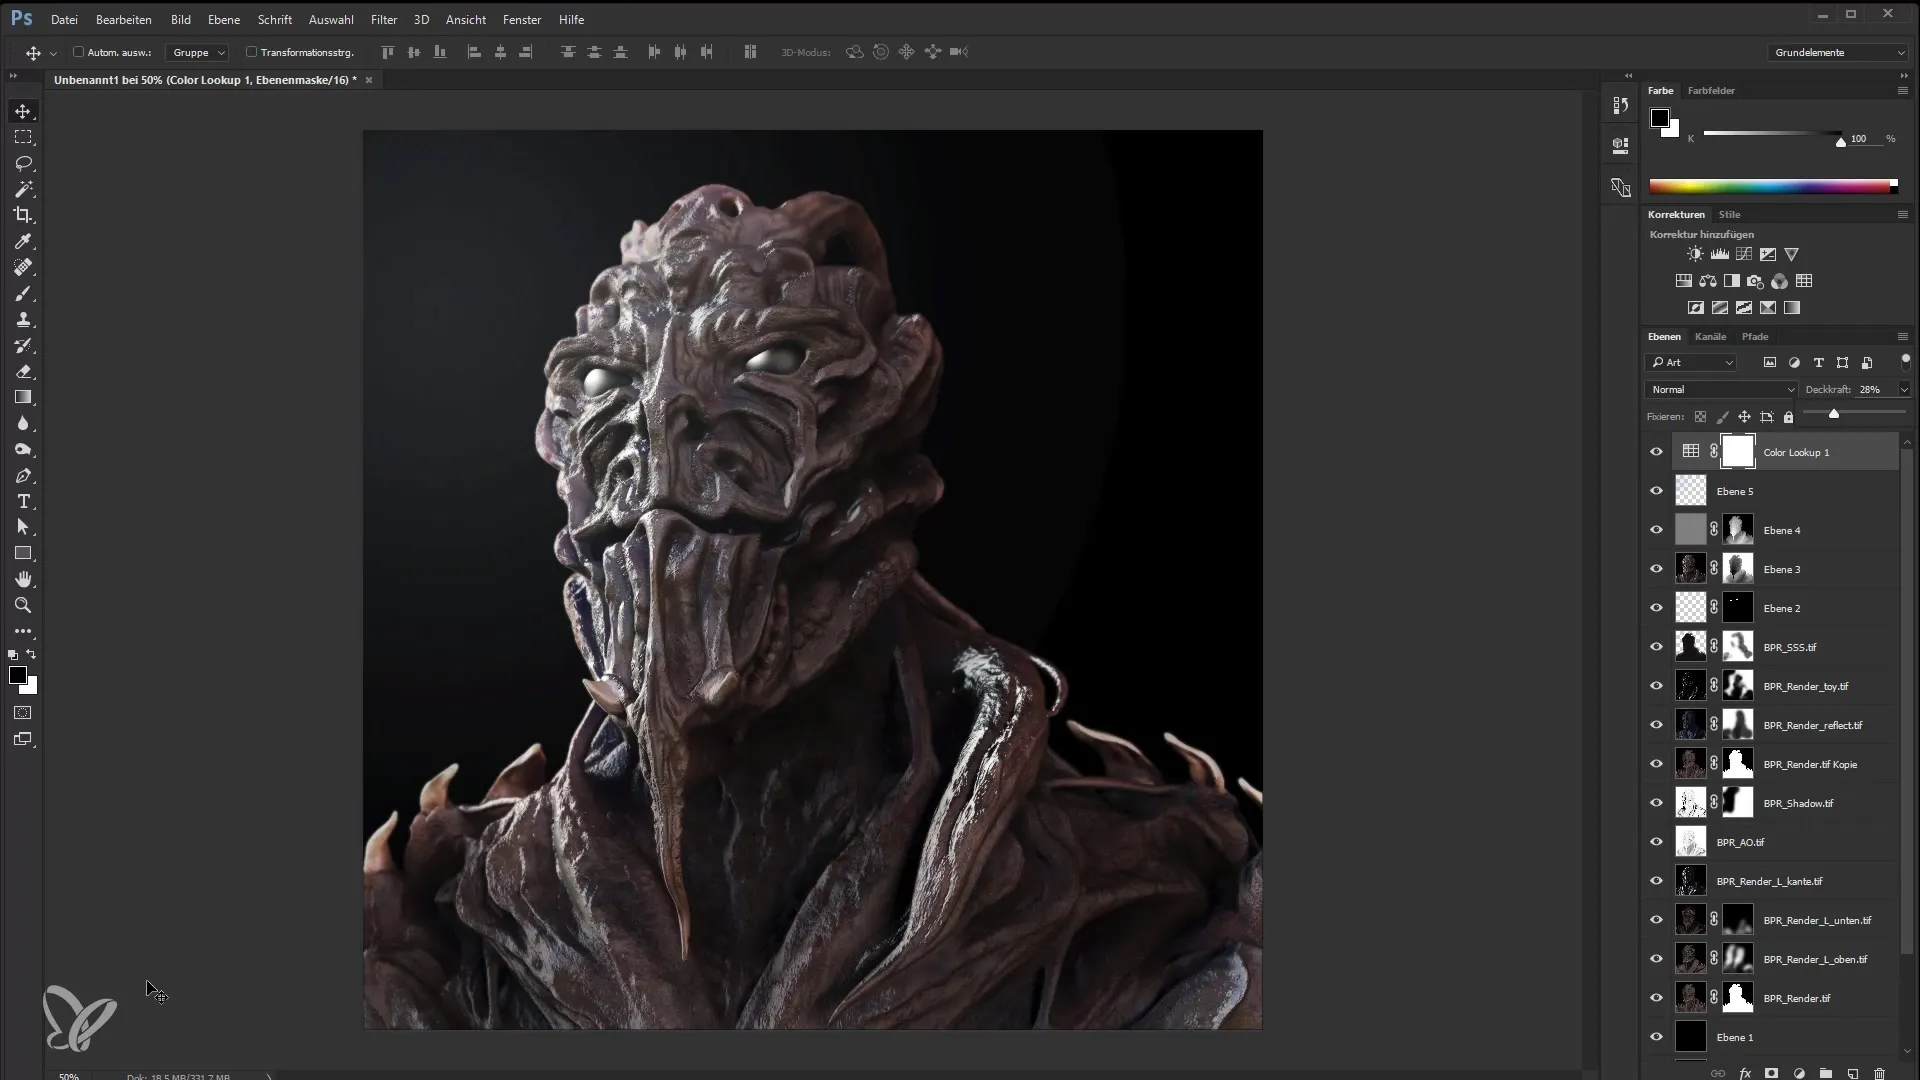1920x1080 pixels.
Task: Click Korrektor hinzufügen button
Action: point(1701,235)
